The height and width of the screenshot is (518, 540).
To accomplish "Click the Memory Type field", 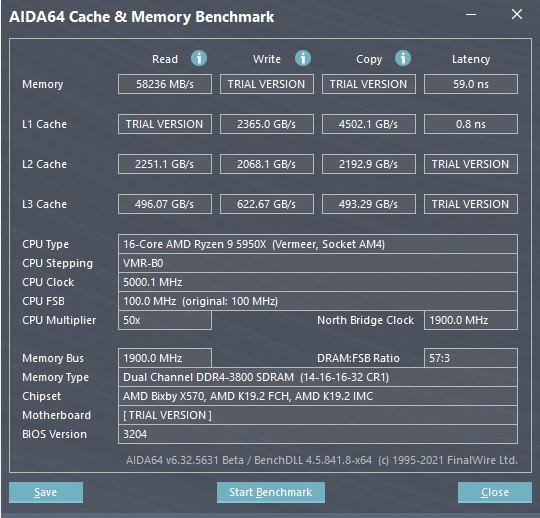I will click(x=318, y=377).
